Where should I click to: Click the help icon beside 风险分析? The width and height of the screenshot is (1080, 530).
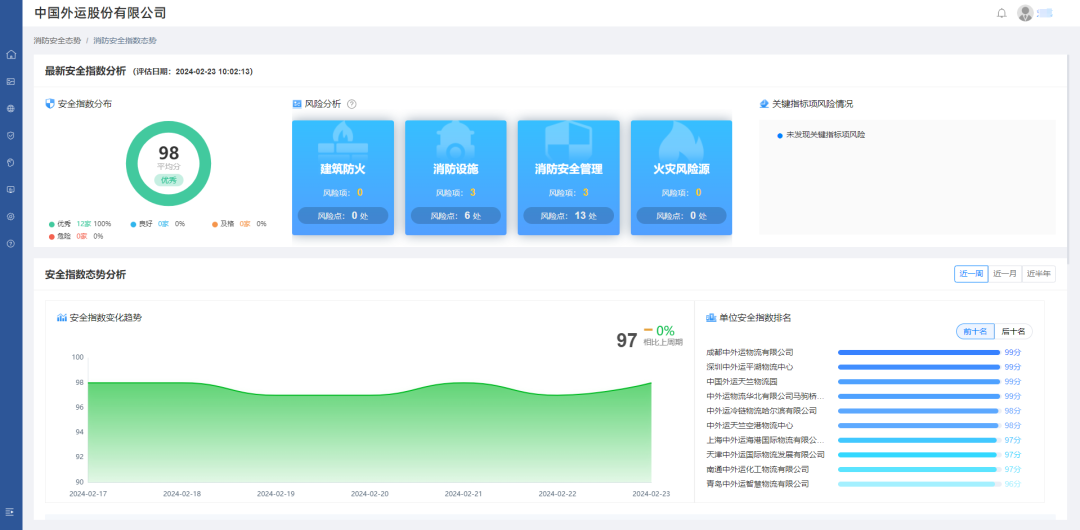point(351,104)
